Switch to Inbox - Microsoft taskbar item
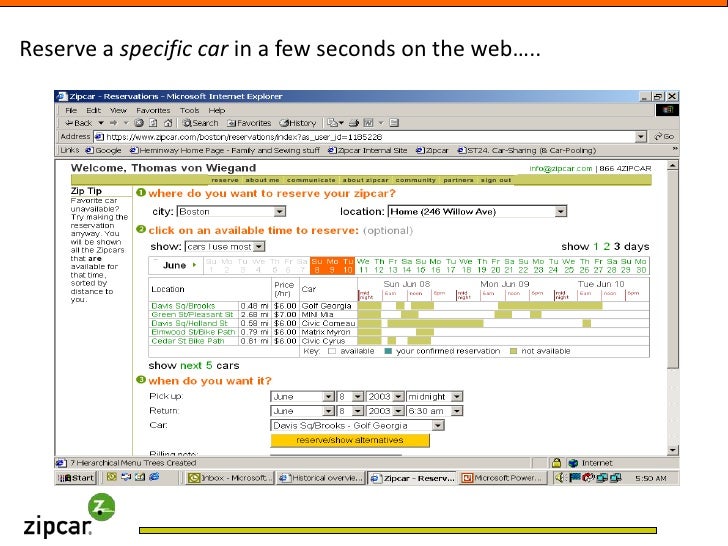This screenshot has width=728, height=546. [229, 478]
